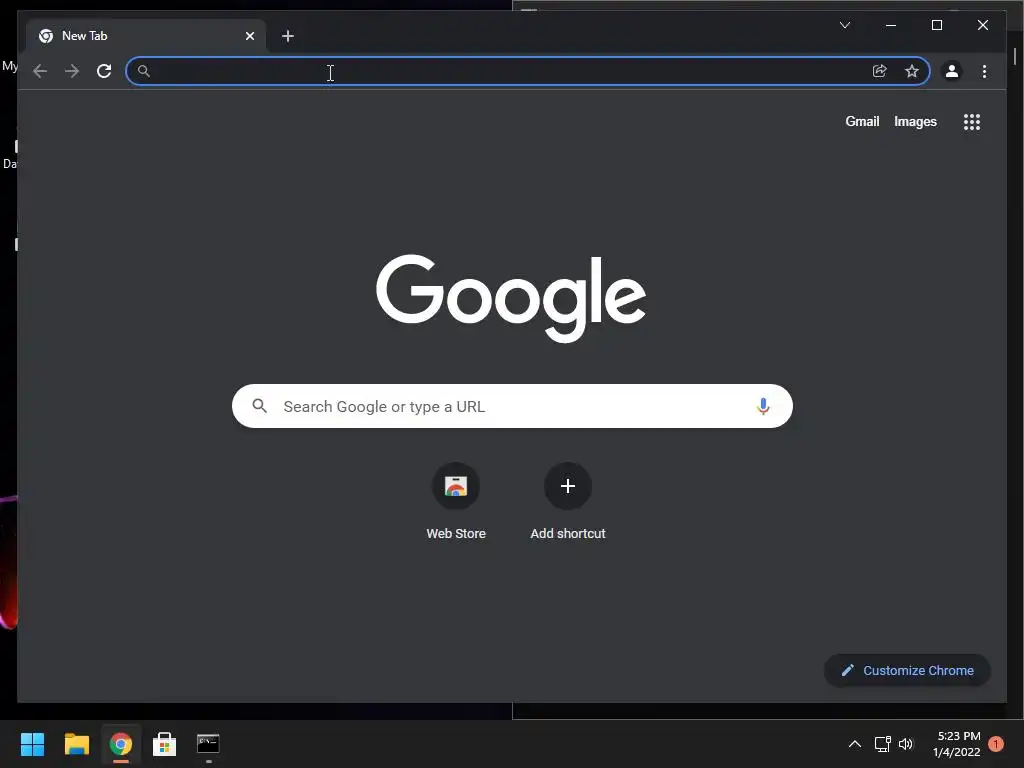Viewport: 1024px width, 768px height.
Task: Click the Chrome icon in the taskbar
Action: click(x=120, y=744)
